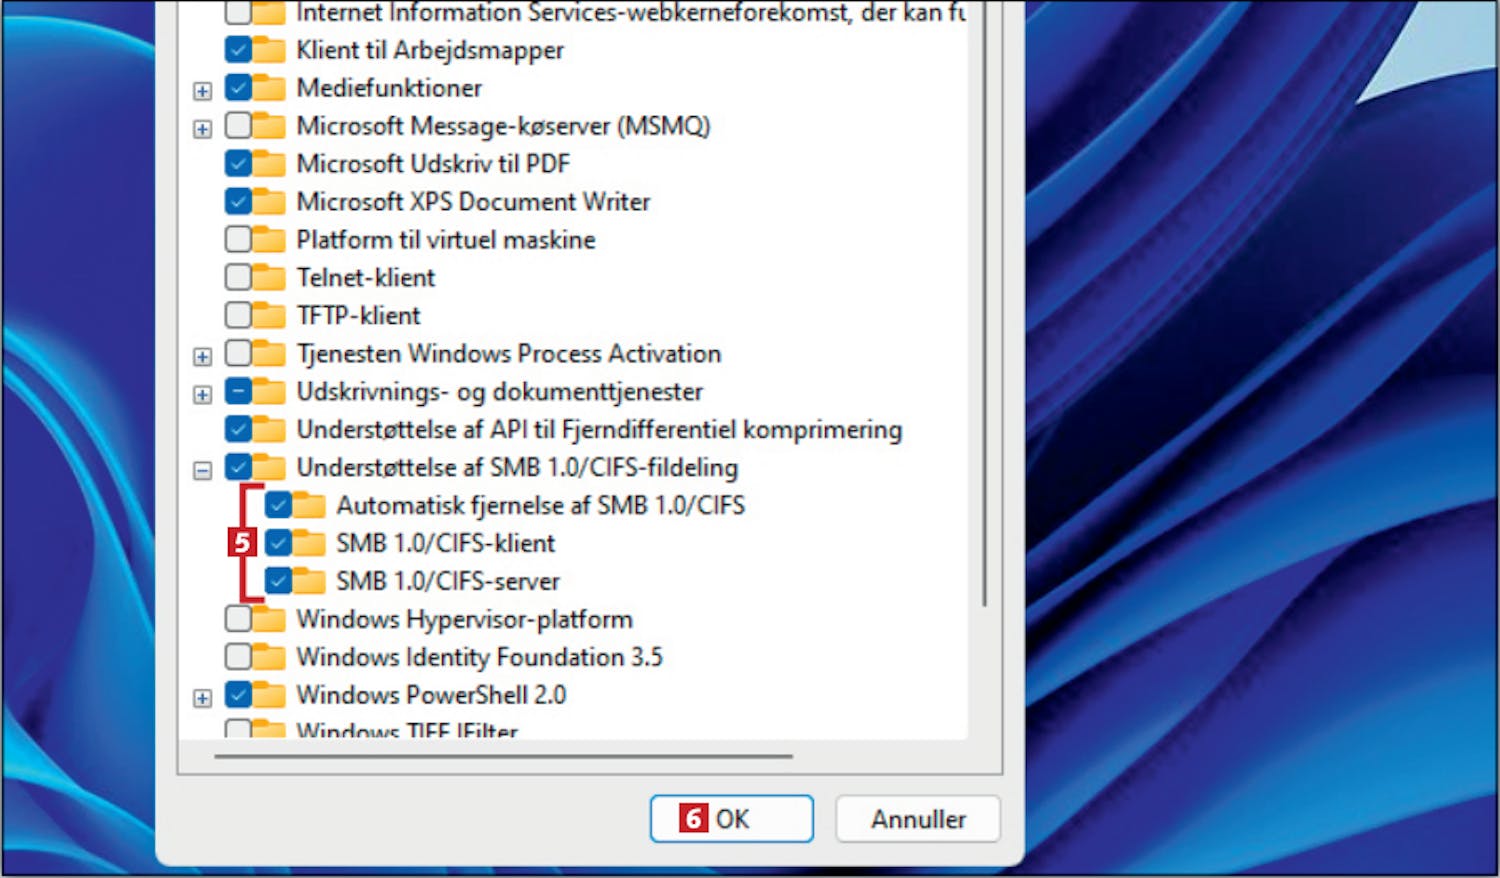This screenshot has height=878, width=1500.
Task: Enable Microsoft Message-køserver (MSMQ) checkbox
Action: coord(238,125)
